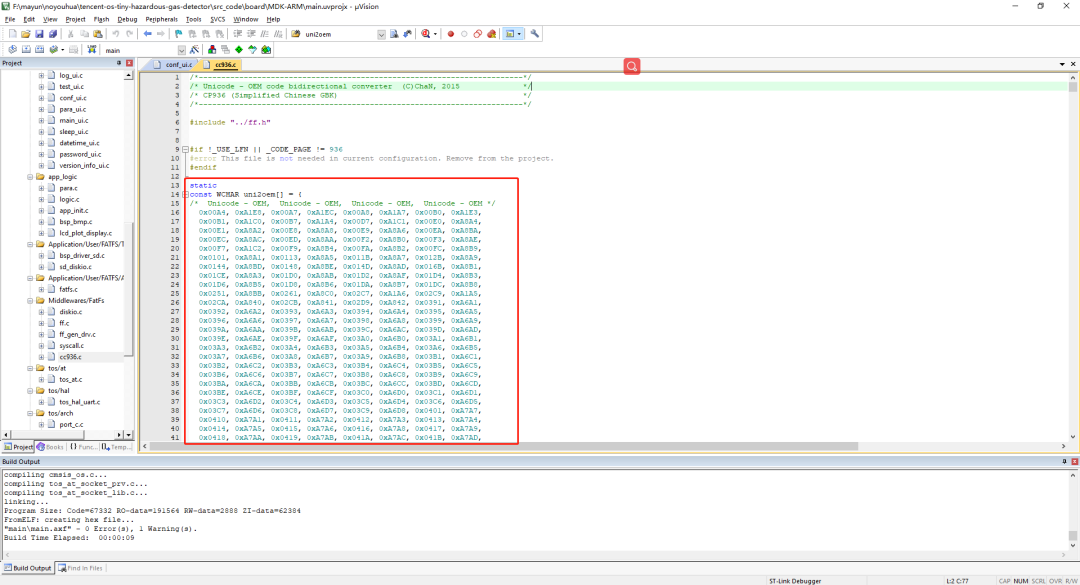1080x585 pixels.
Task: Open the Project menu
Action: coord(75,19)
